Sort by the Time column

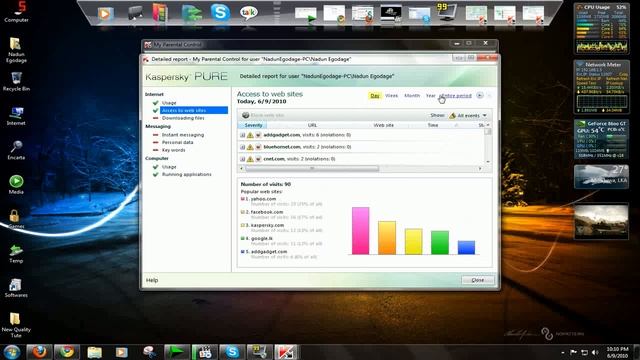coord(433,125)
